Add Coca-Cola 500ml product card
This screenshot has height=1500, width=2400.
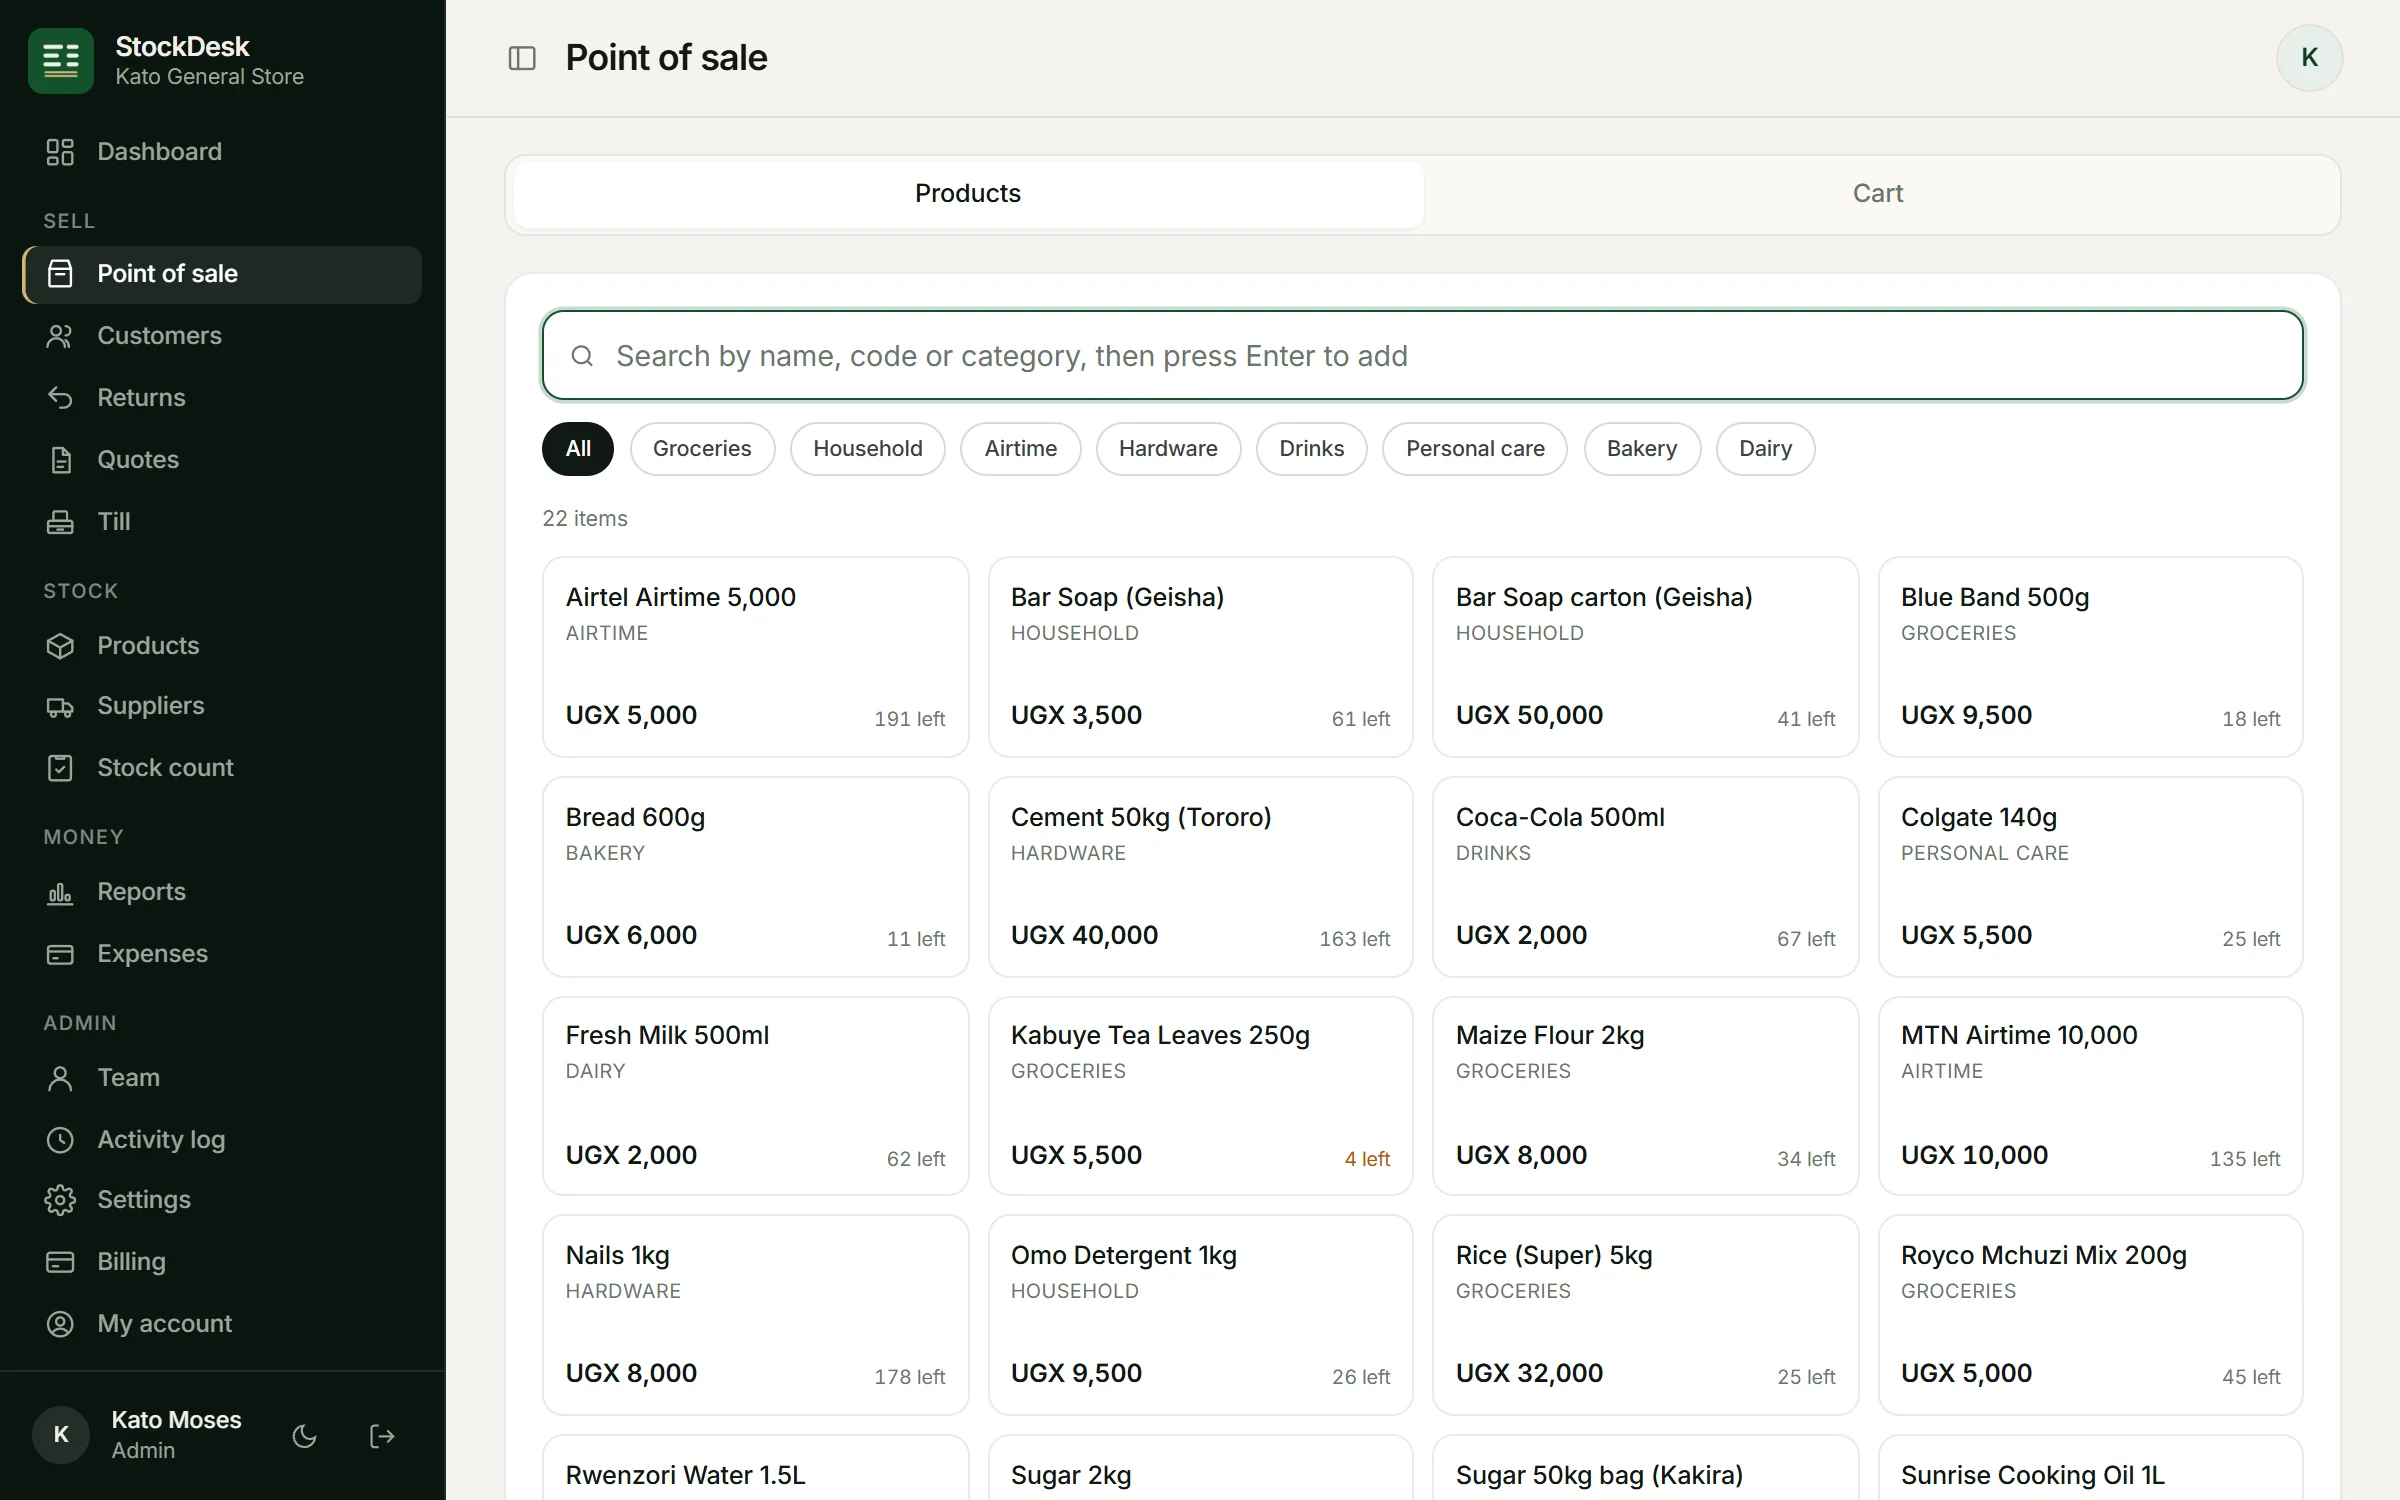tap(1645, 877)
